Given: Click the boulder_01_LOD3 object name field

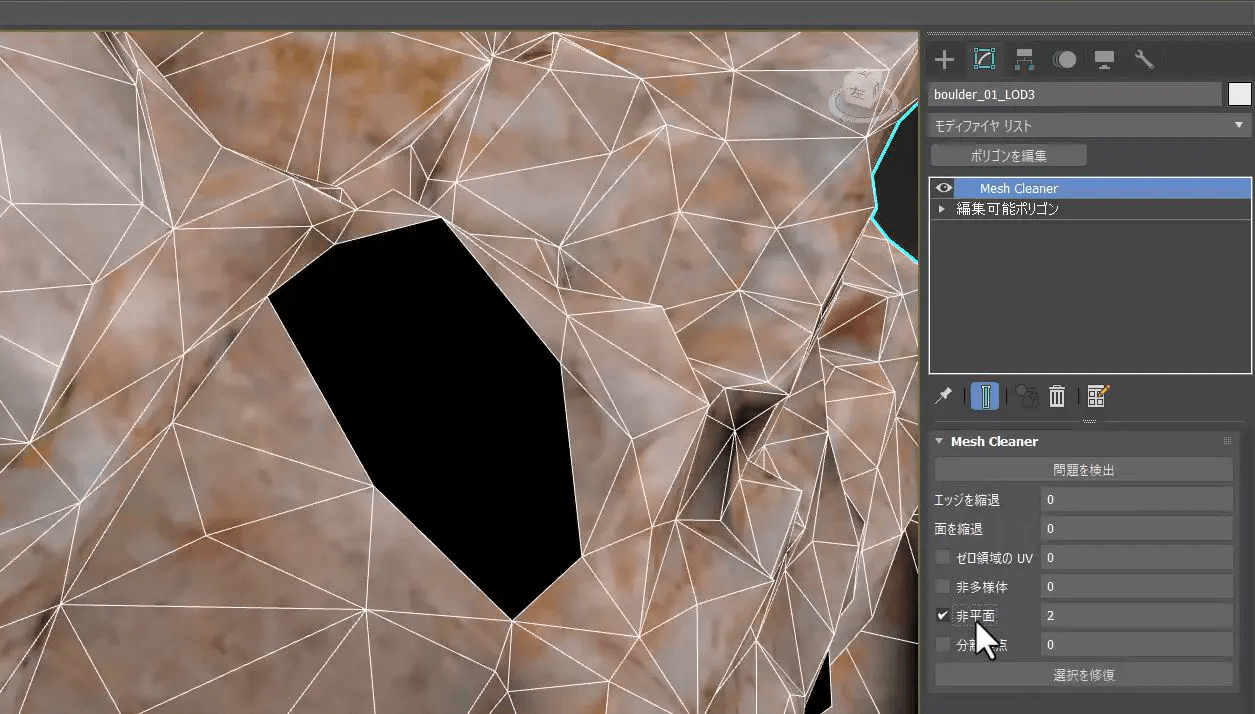Looking at the screenshot, I should tap(1075, 94).
